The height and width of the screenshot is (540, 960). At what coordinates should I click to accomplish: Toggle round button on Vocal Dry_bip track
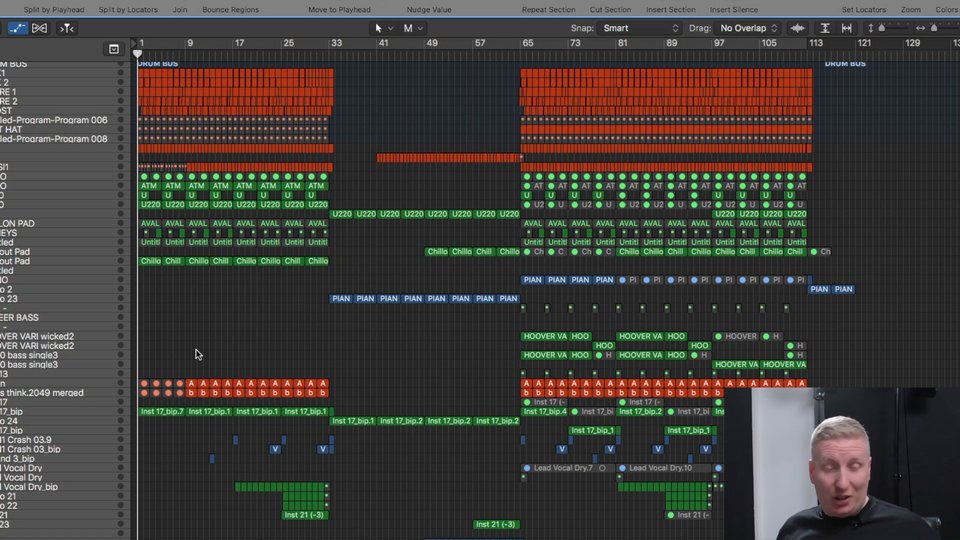(121, 487)
